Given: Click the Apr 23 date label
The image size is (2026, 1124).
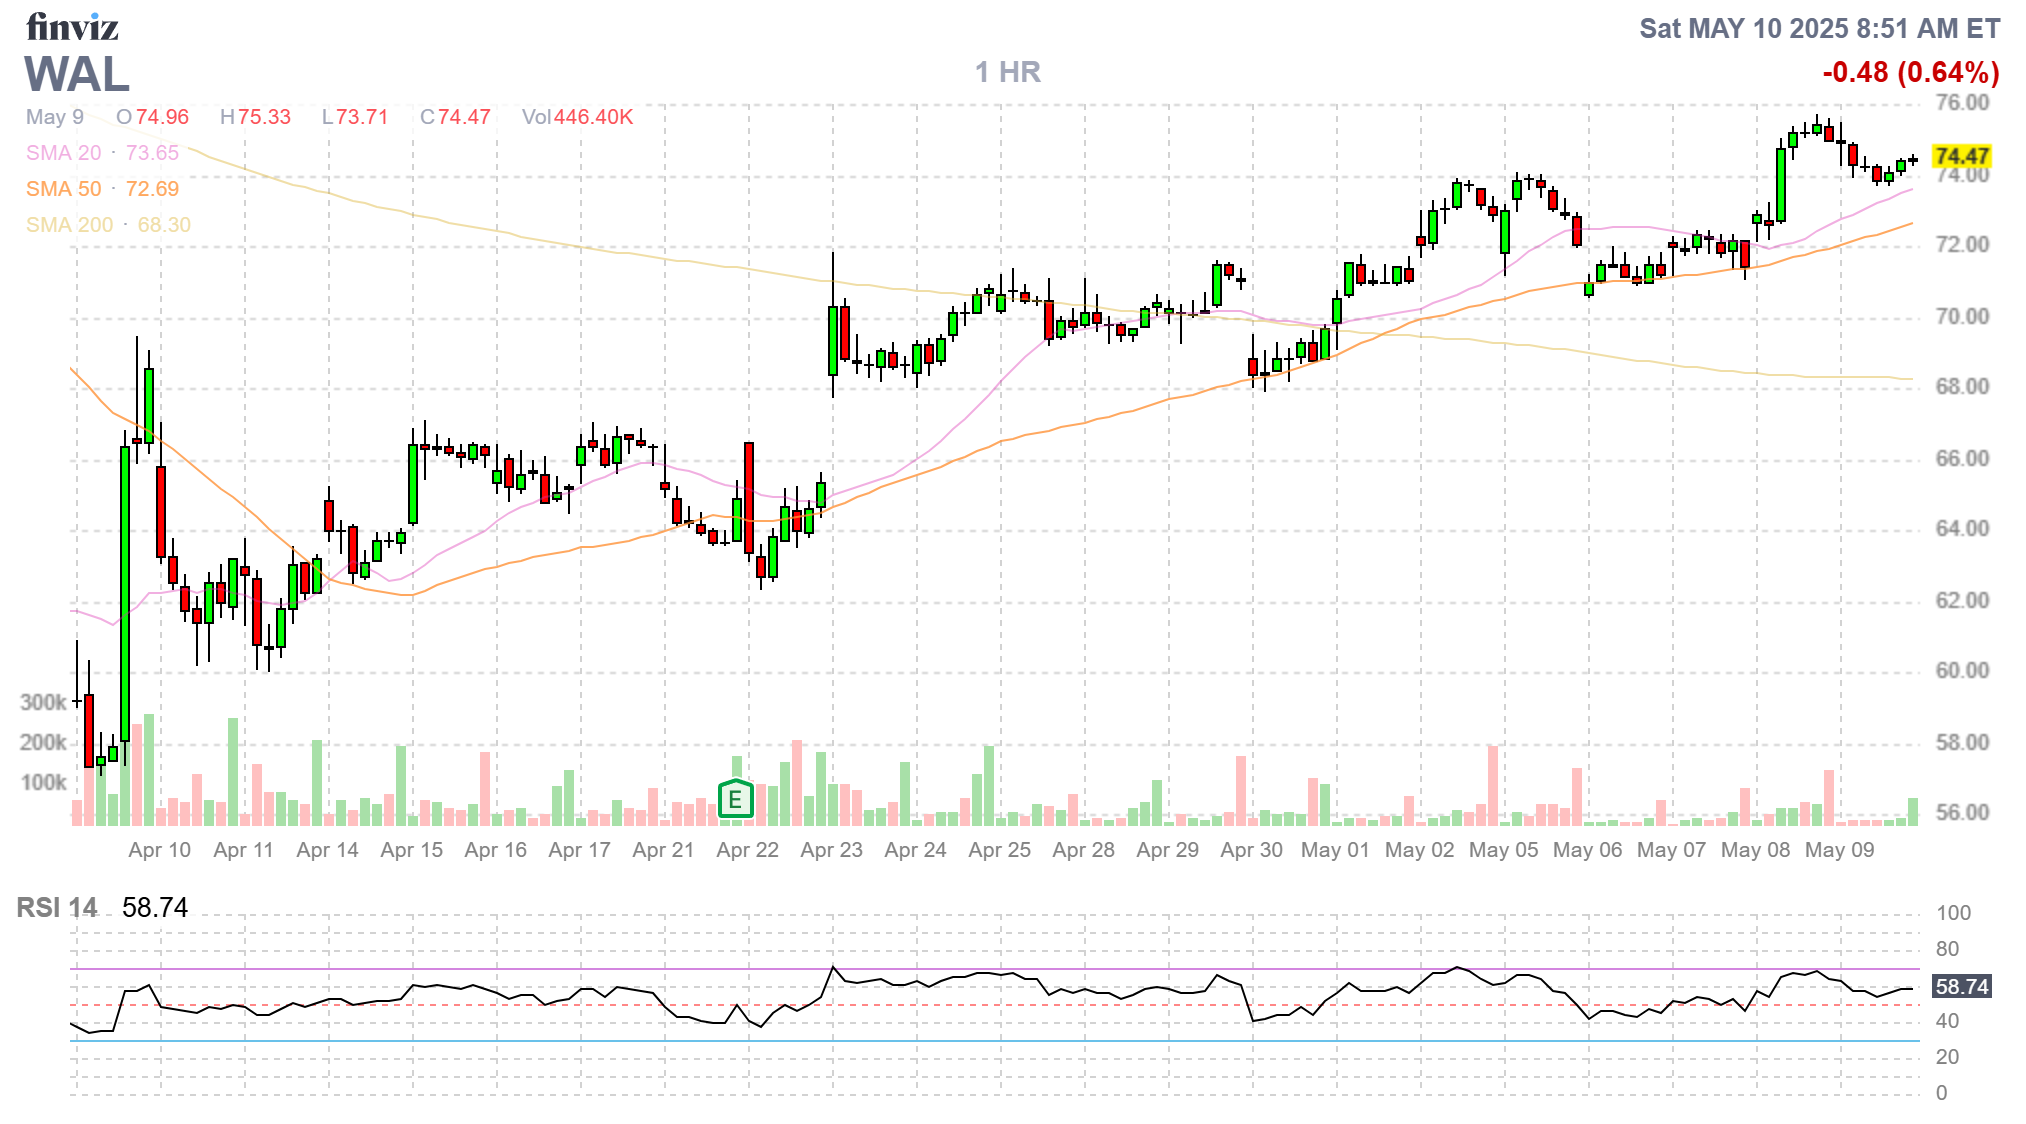Looking at the screenshot, I should pyautogui.click(x=831, y=850).
